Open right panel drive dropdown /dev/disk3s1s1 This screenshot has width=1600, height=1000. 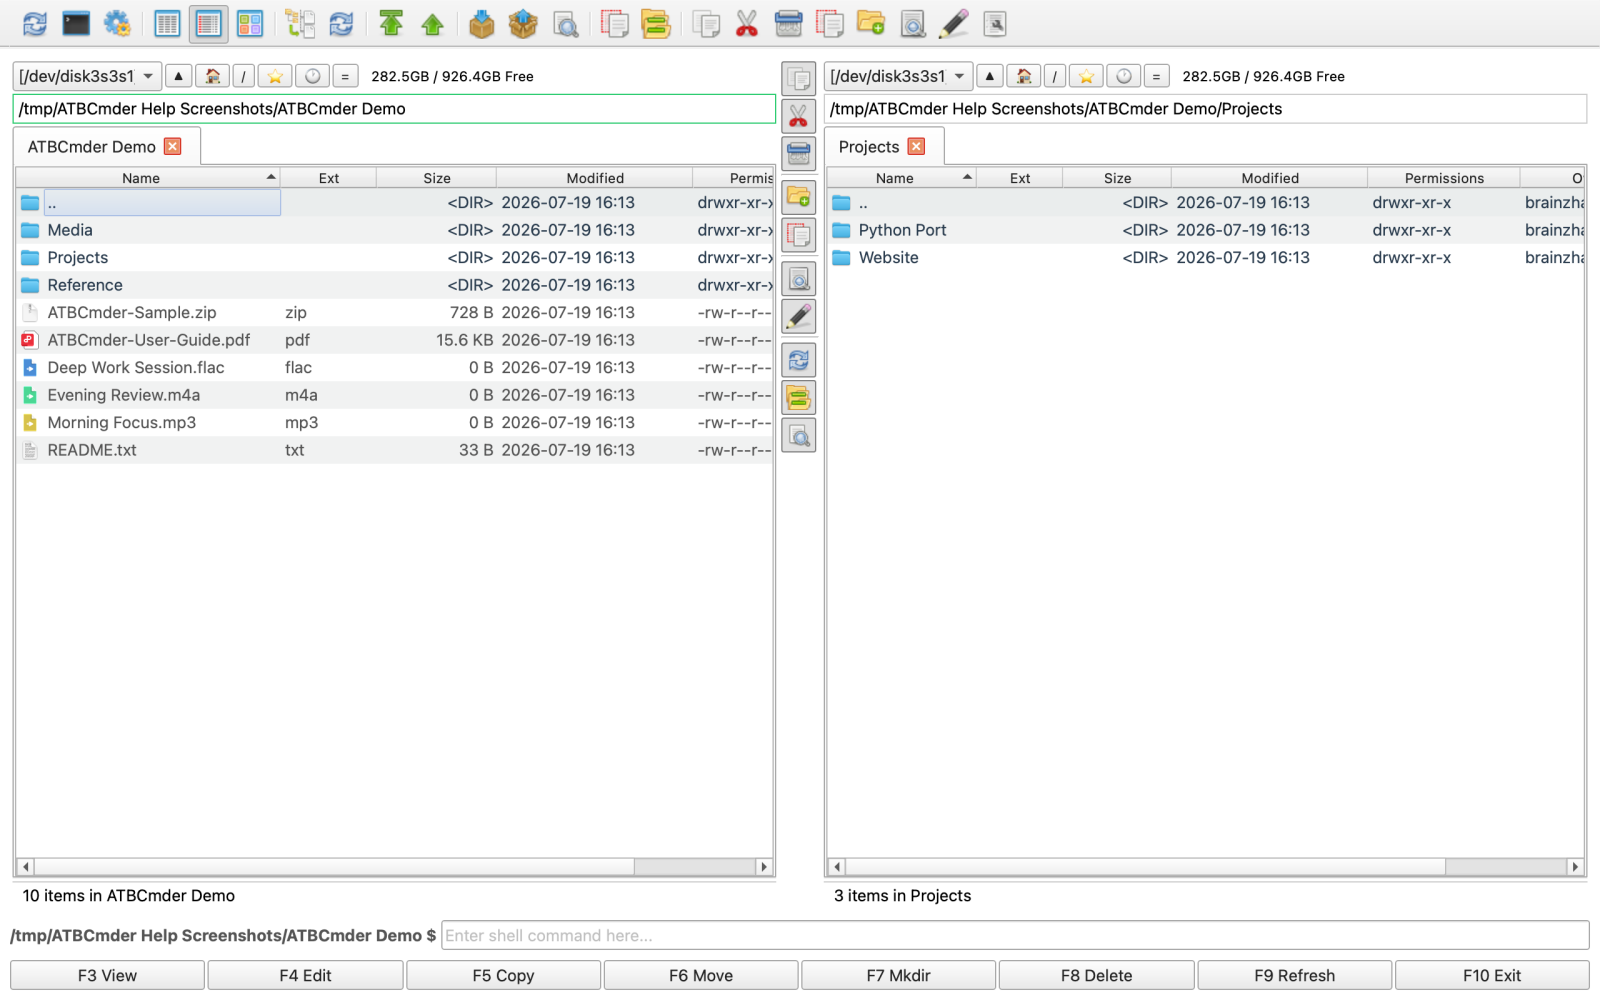click(898, 76)
